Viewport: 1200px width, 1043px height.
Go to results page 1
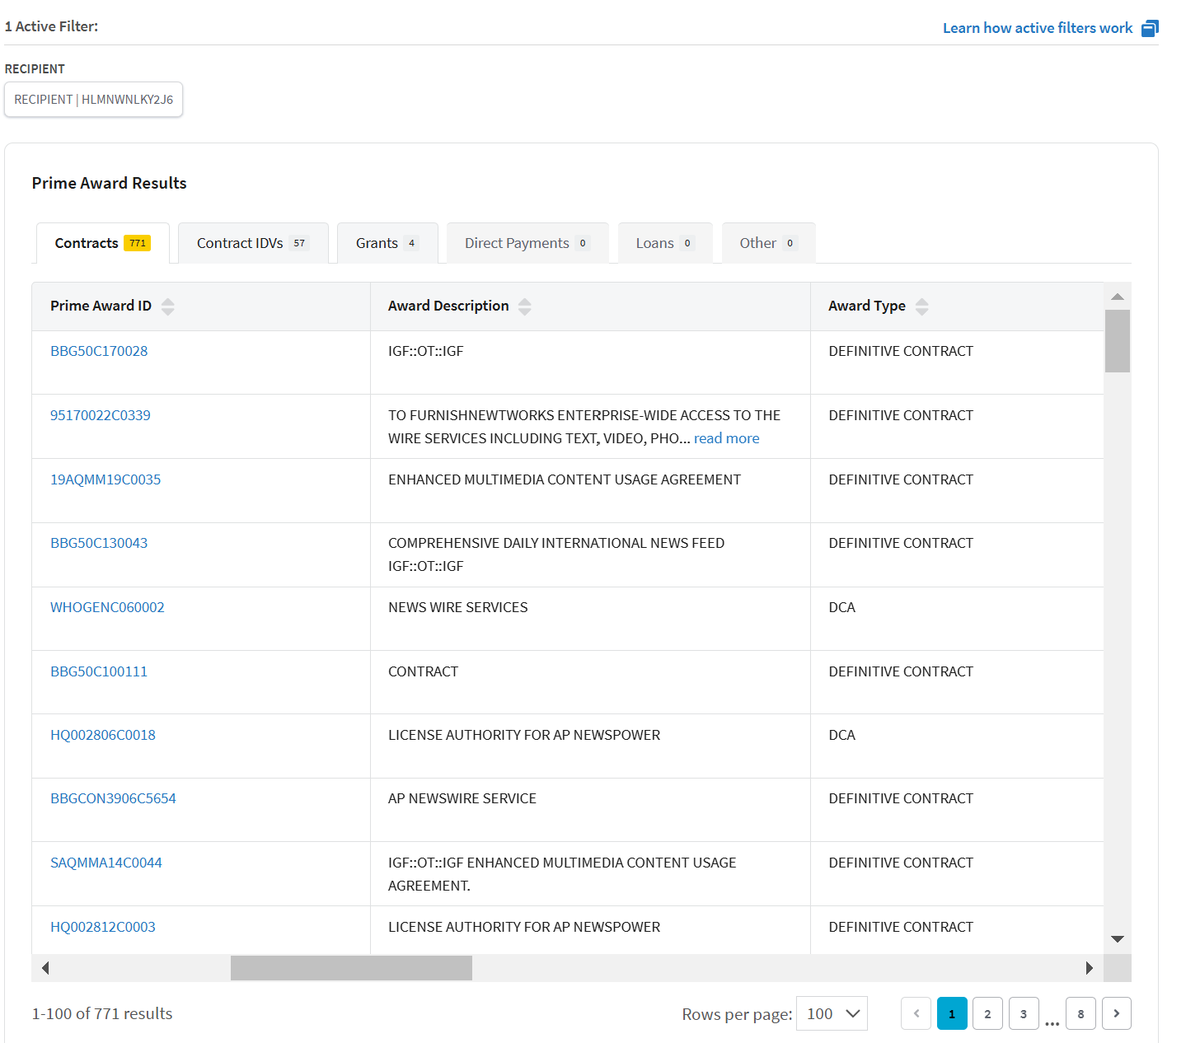pyautogui.click(x=952, y=1013)
